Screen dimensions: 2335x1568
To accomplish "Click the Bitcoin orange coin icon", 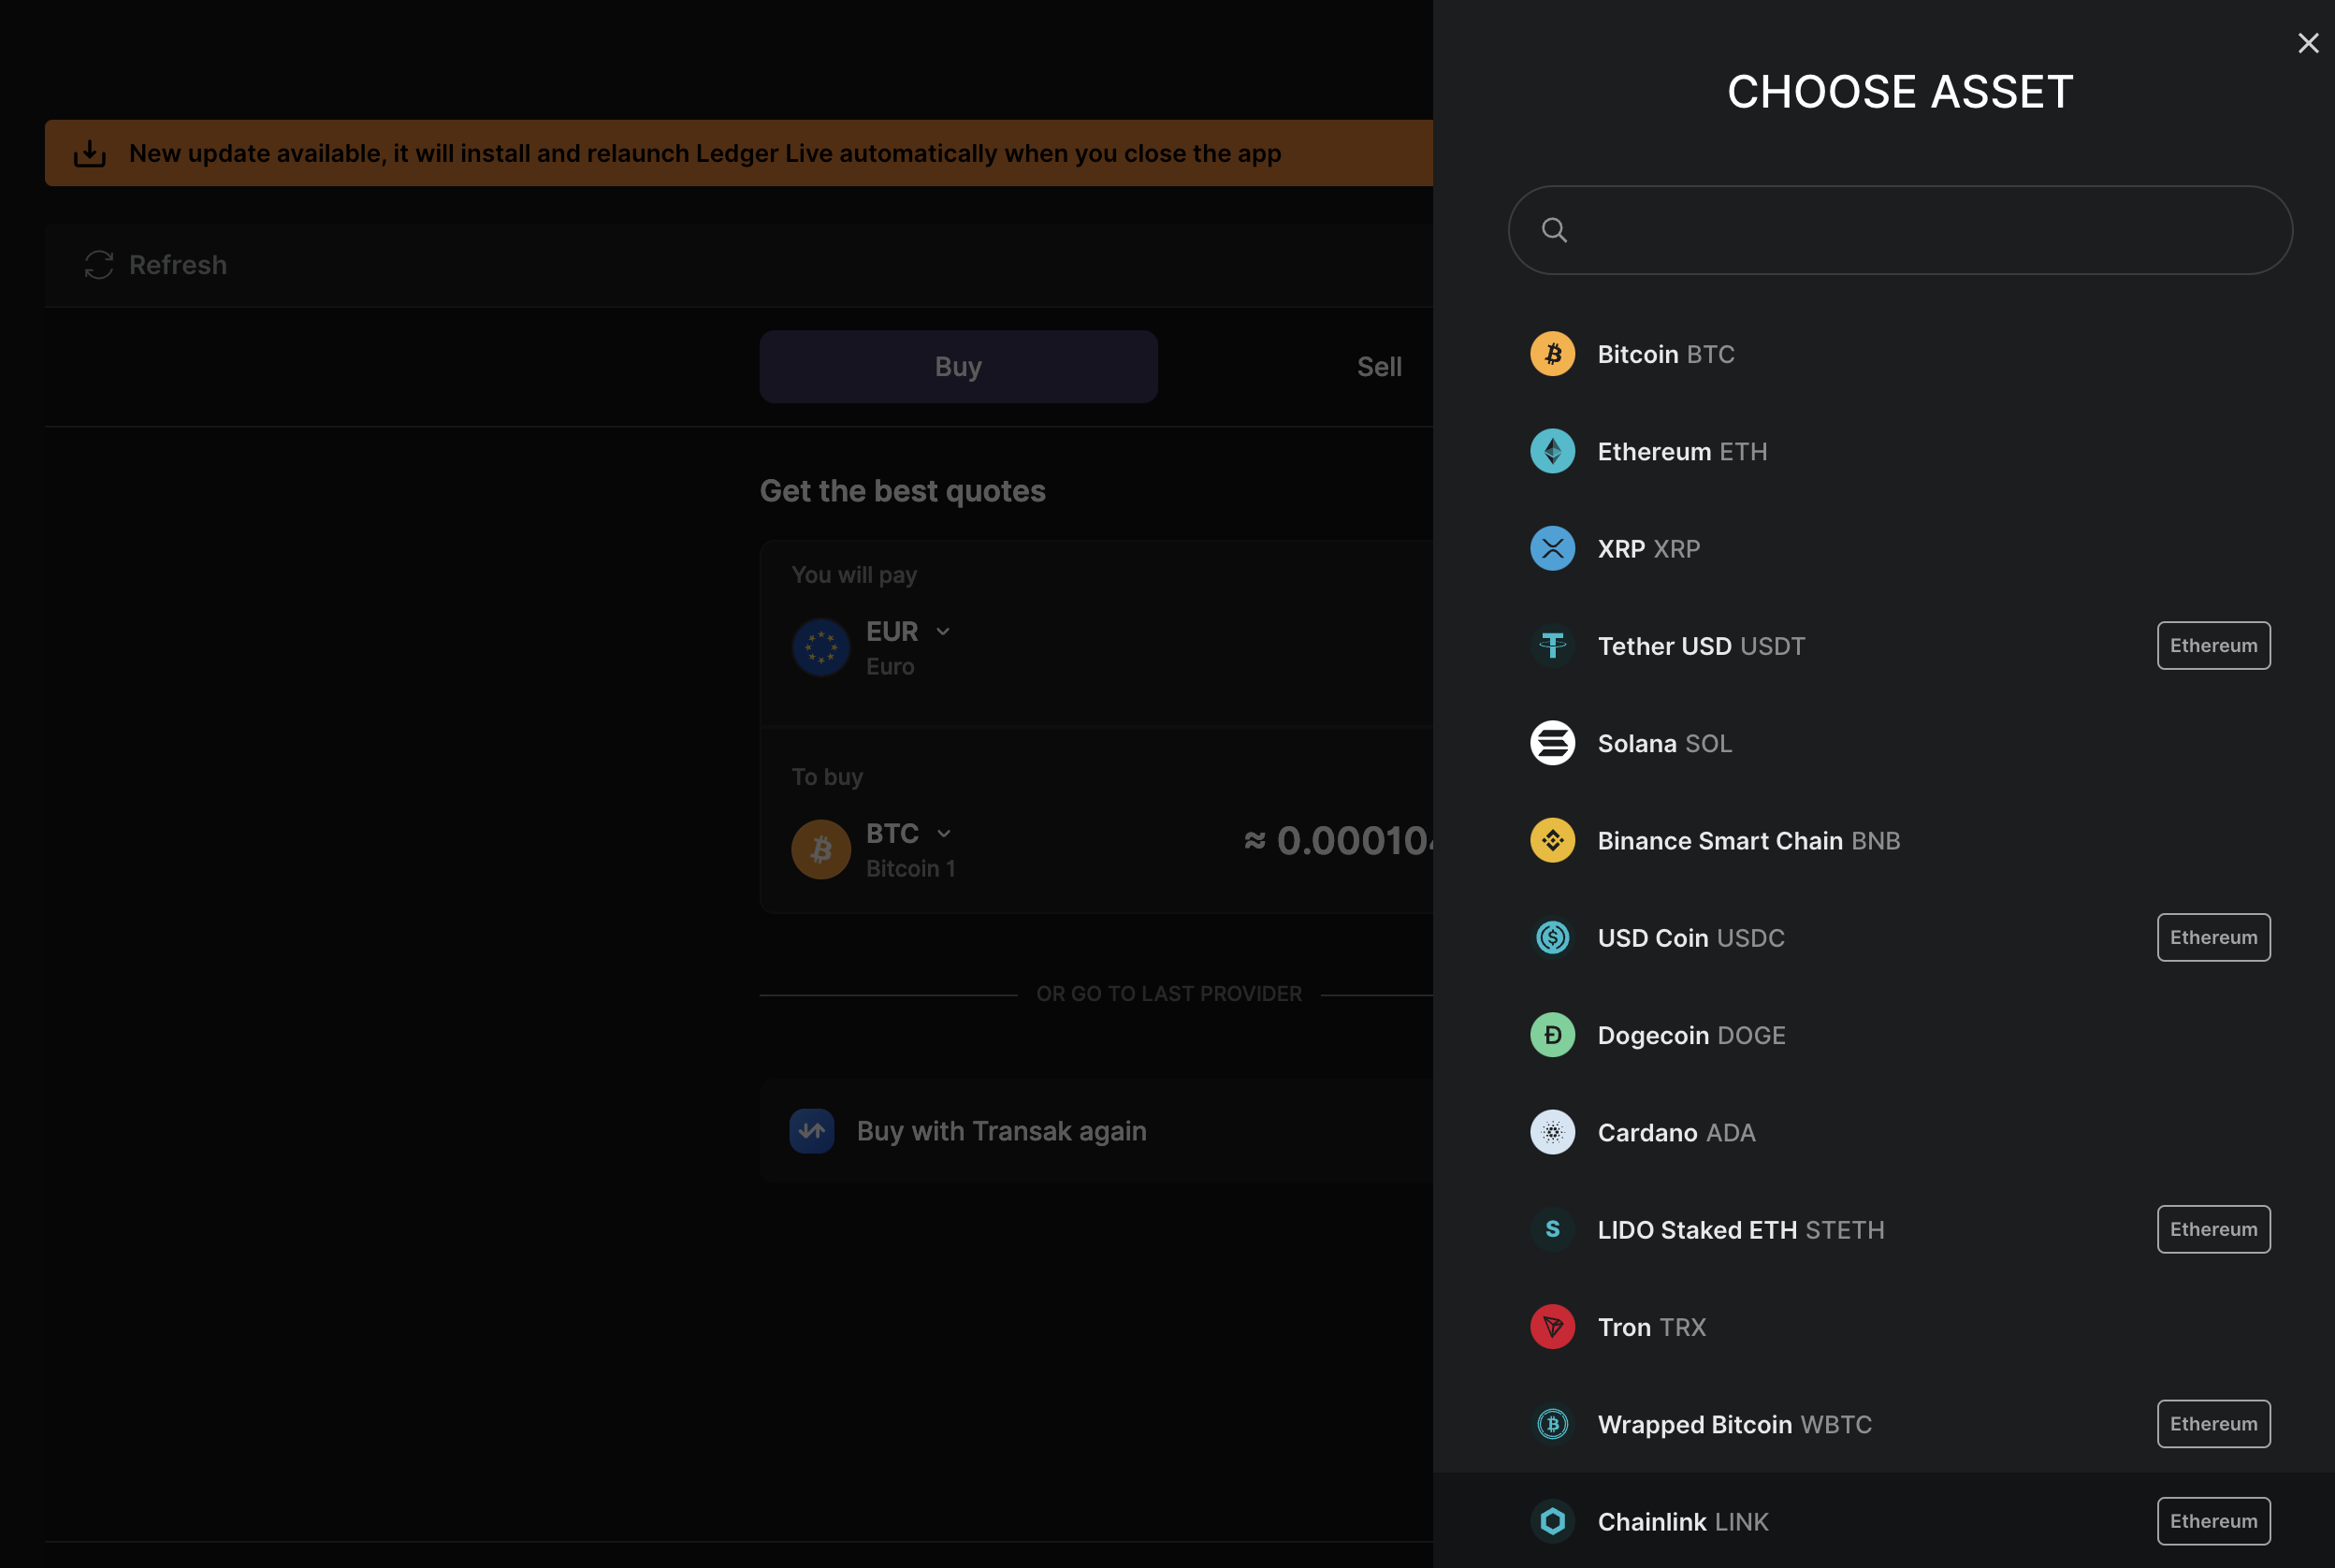I will click(x=1552, y=354).
